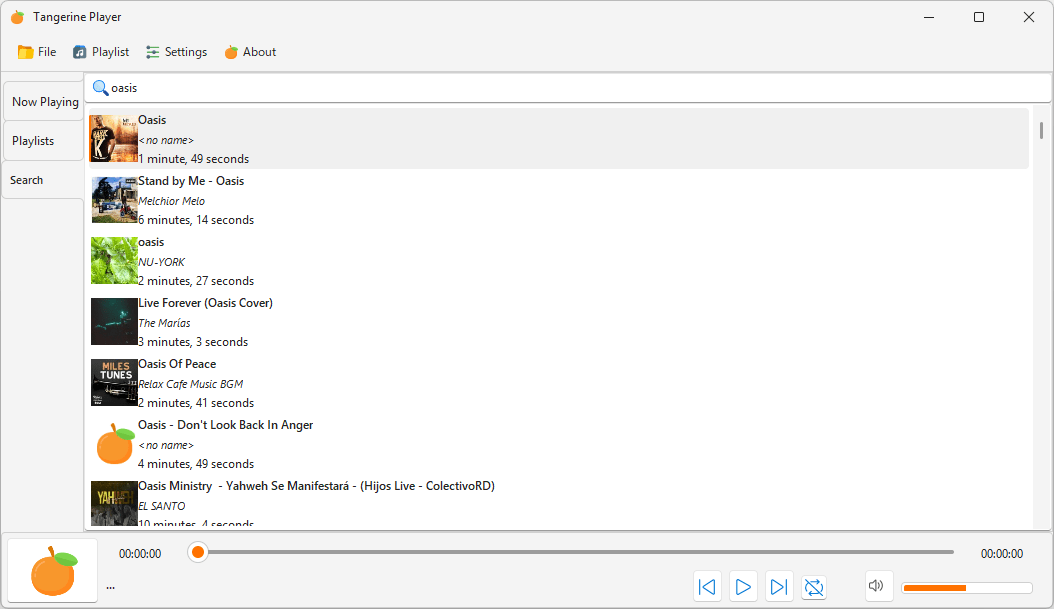The image size is (1054, 609).
Task: Click the tangerine album art in player bar
Action: 53,571
